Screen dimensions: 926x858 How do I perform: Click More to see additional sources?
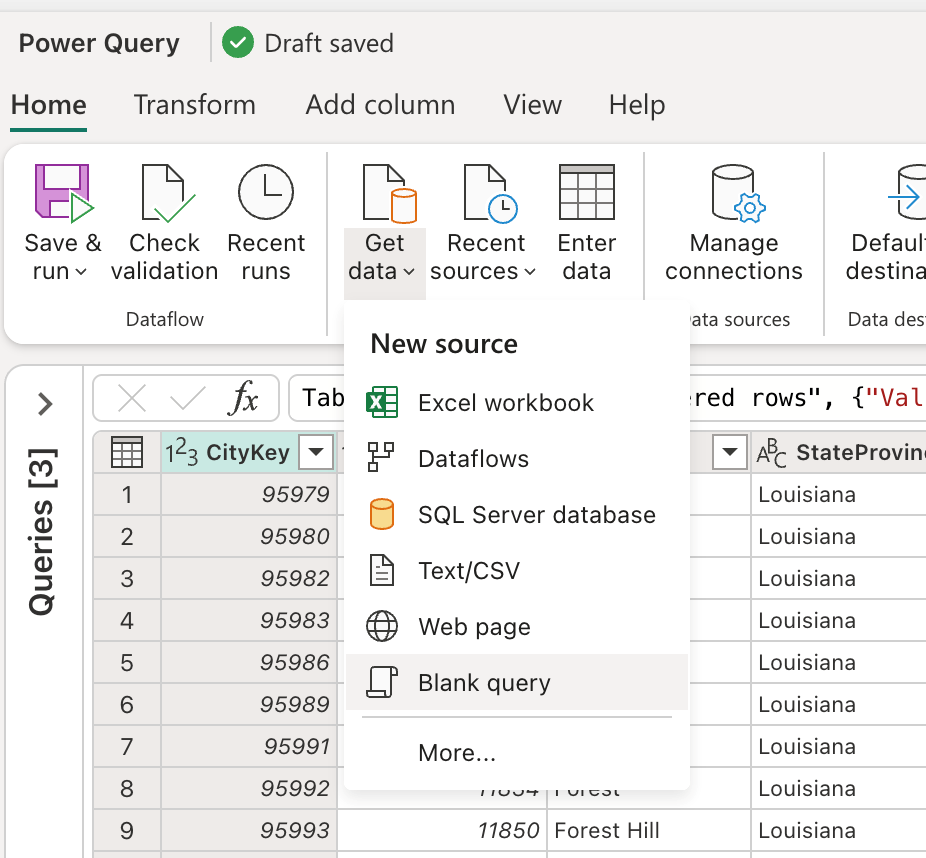pyautogui.click(x=456, y=753)
